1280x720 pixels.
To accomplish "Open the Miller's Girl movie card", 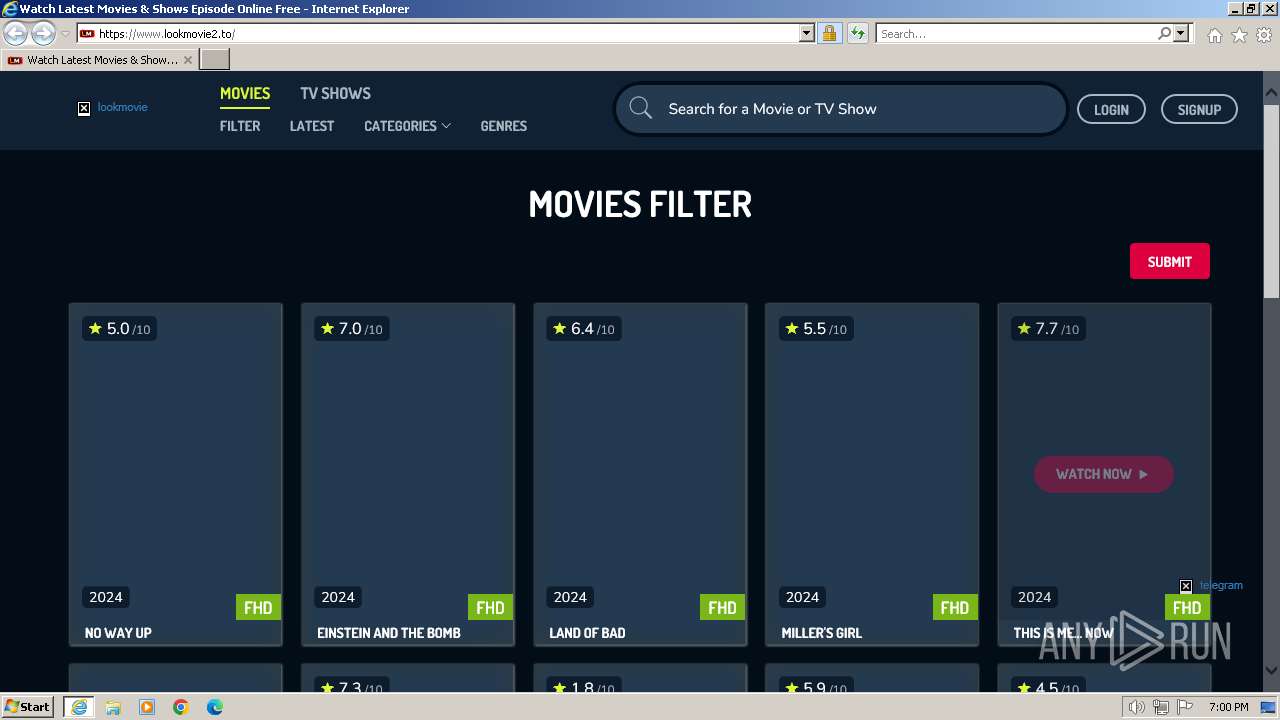I will pos(872,474).
